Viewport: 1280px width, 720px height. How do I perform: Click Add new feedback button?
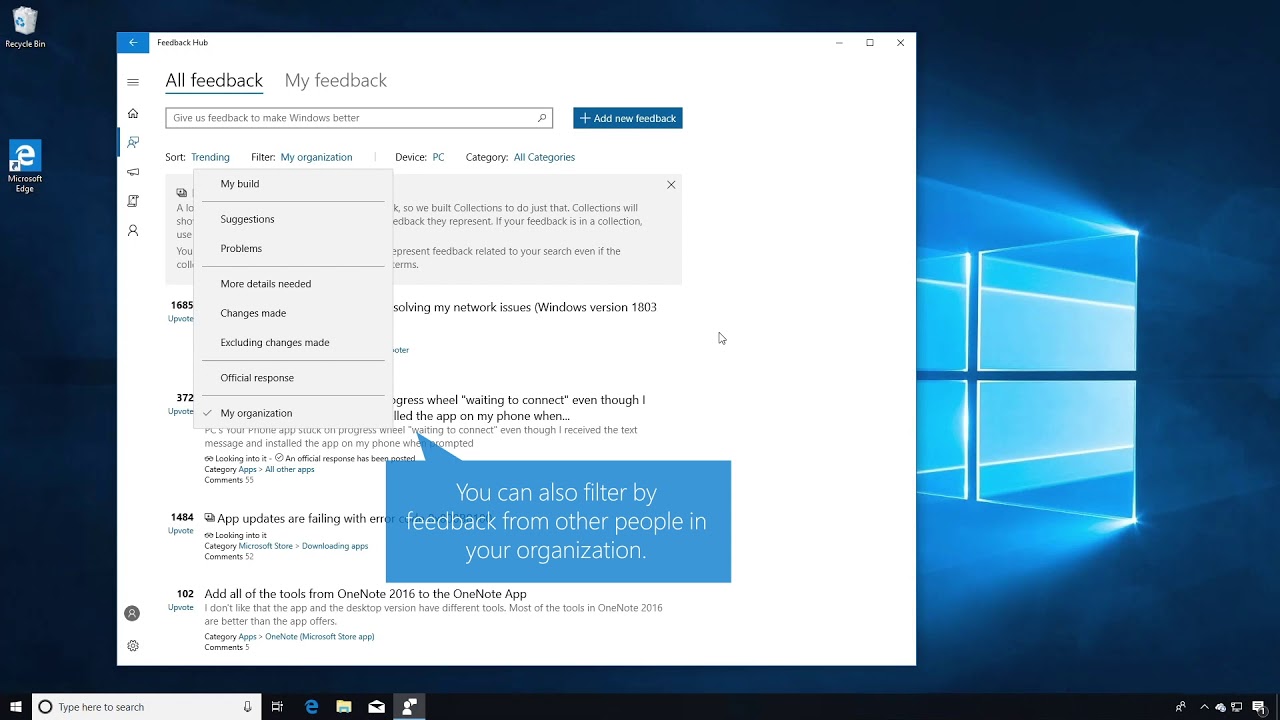point(628,118)
